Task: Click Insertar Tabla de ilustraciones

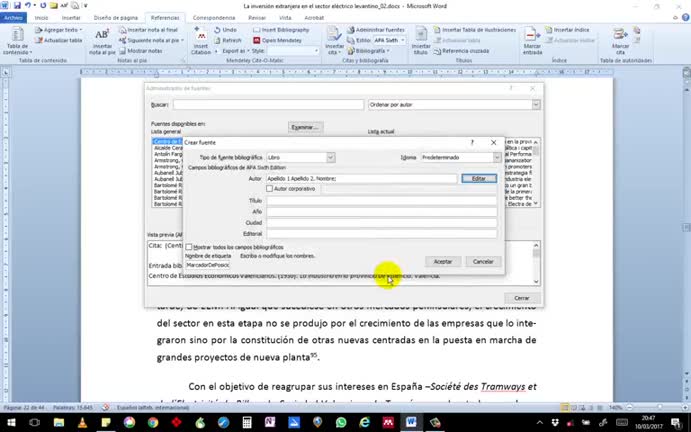Action: (x=475, y=30)
